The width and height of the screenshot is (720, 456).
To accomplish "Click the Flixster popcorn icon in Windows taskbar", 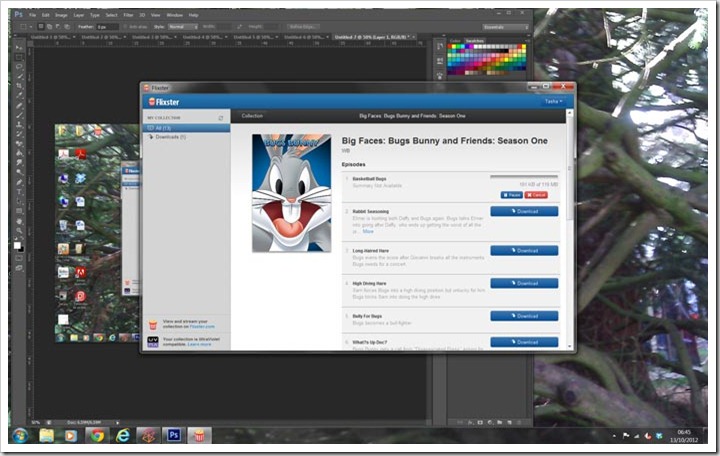I will [x=199, y=435].
